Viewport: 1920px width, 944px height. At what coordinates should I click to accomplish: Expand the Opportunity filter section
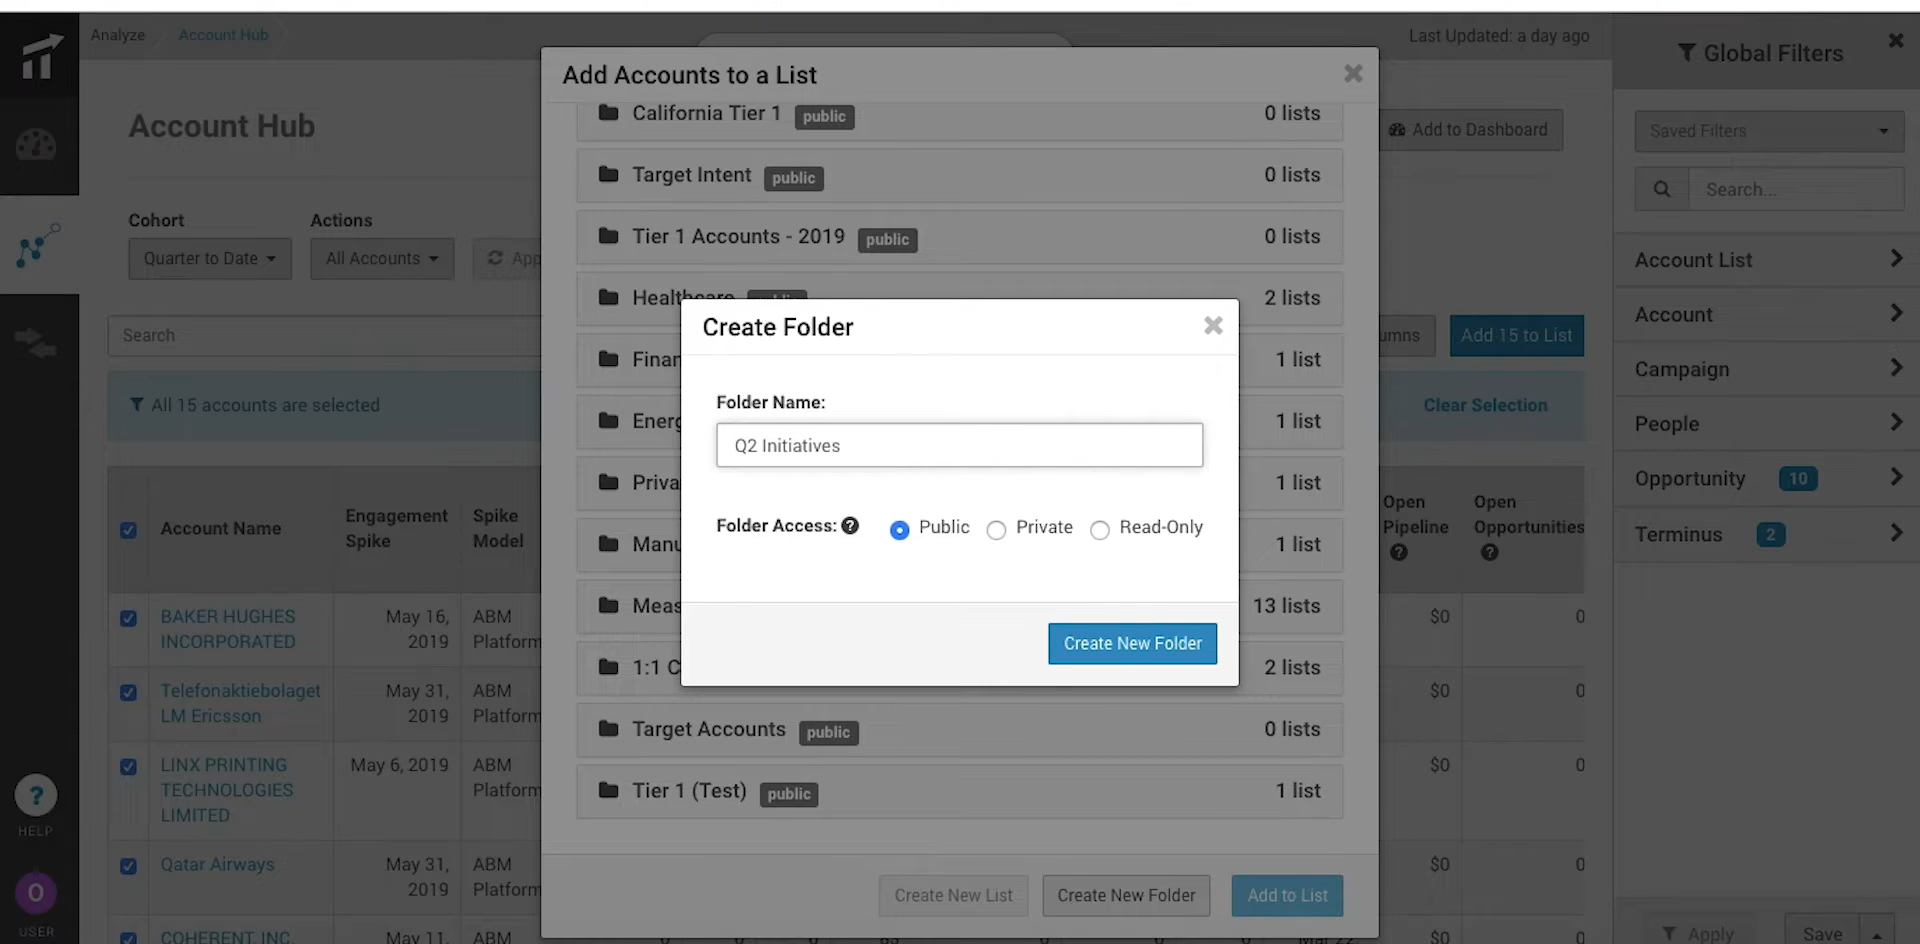1766,478
